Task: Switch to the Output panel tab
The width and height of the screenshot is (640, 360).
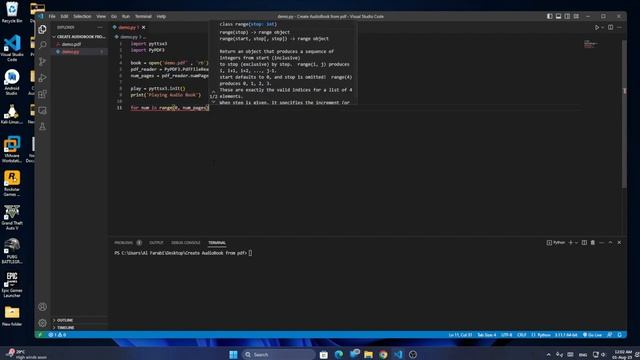Action: 156,243
